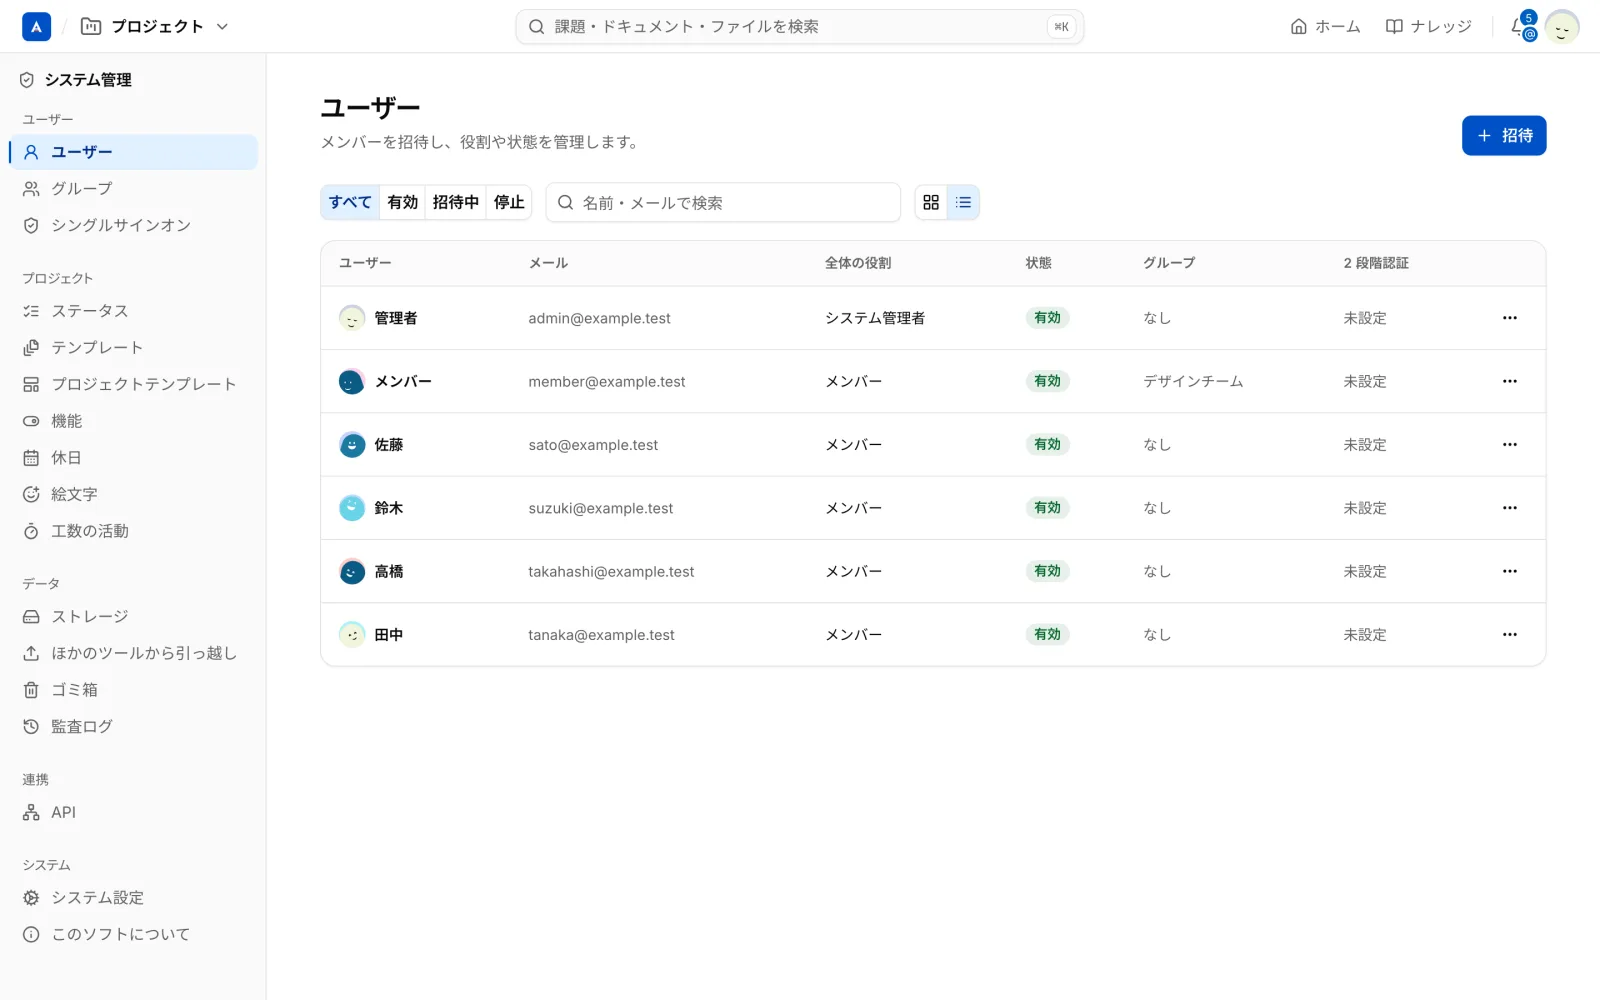Open row menu for 高橋
1600x1000 pixels.
click(1509, 571)
